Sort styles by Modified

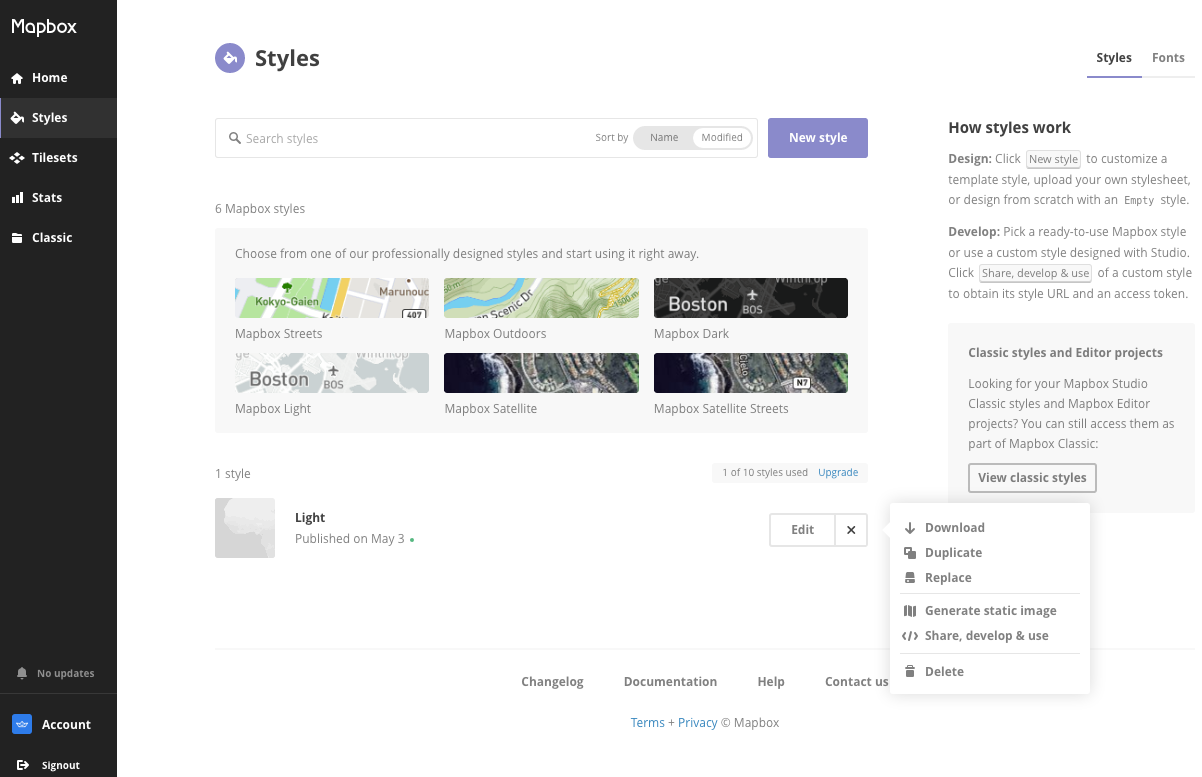pyautogui.click(x=721, y=137)
